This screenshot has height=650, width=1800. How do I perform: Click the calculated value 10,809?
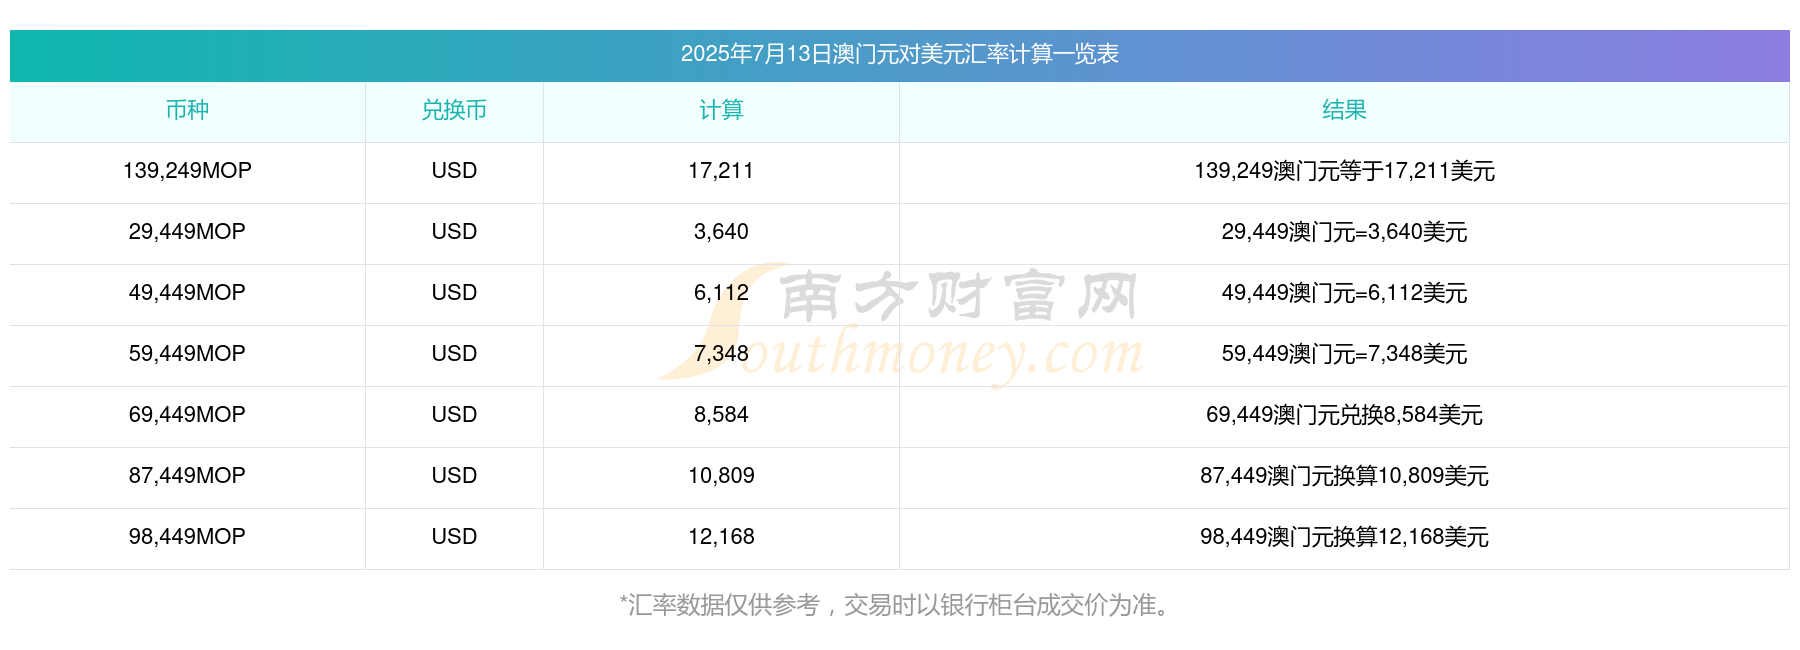point(721,476)
